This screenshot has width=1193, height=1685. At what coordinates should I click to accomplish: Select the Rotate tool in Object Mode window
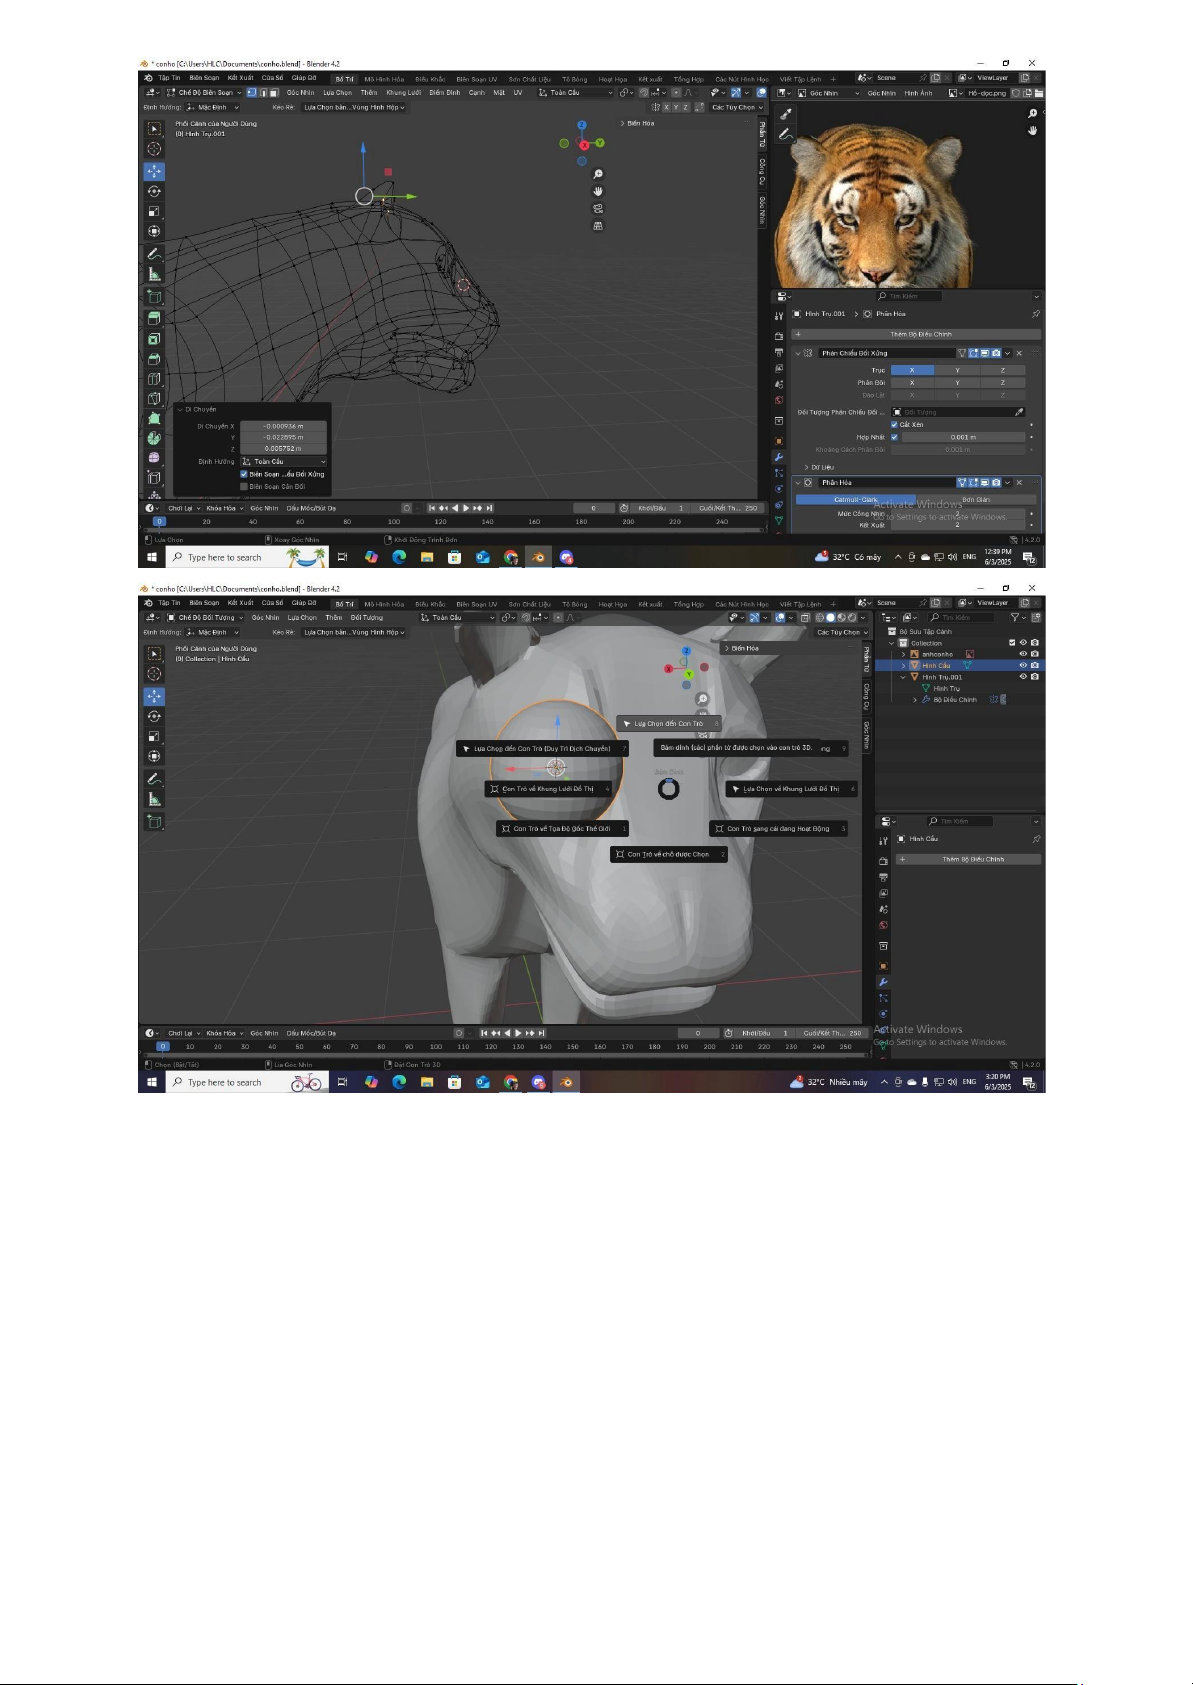click(154, 716)
